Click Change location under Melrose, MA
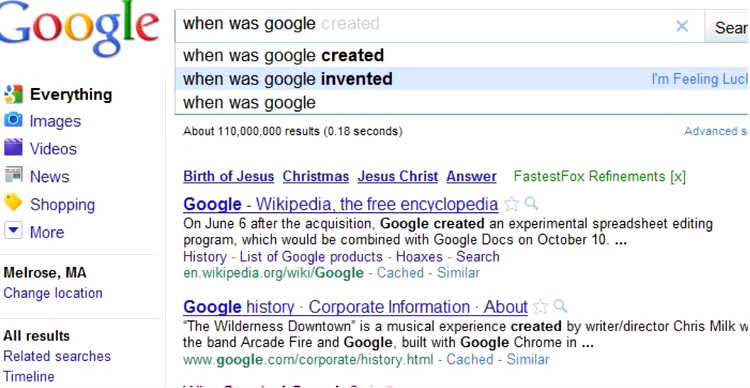The width and height of the screenshot is (750, 388). [53, 293]
